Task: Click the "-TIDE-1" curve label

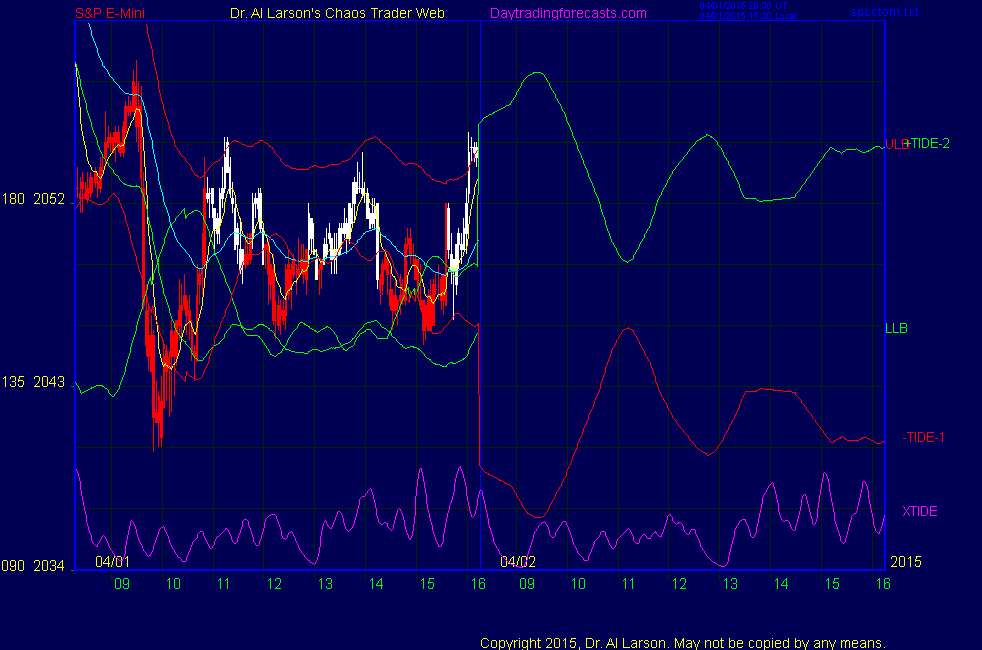Action: tap(923, 437)
